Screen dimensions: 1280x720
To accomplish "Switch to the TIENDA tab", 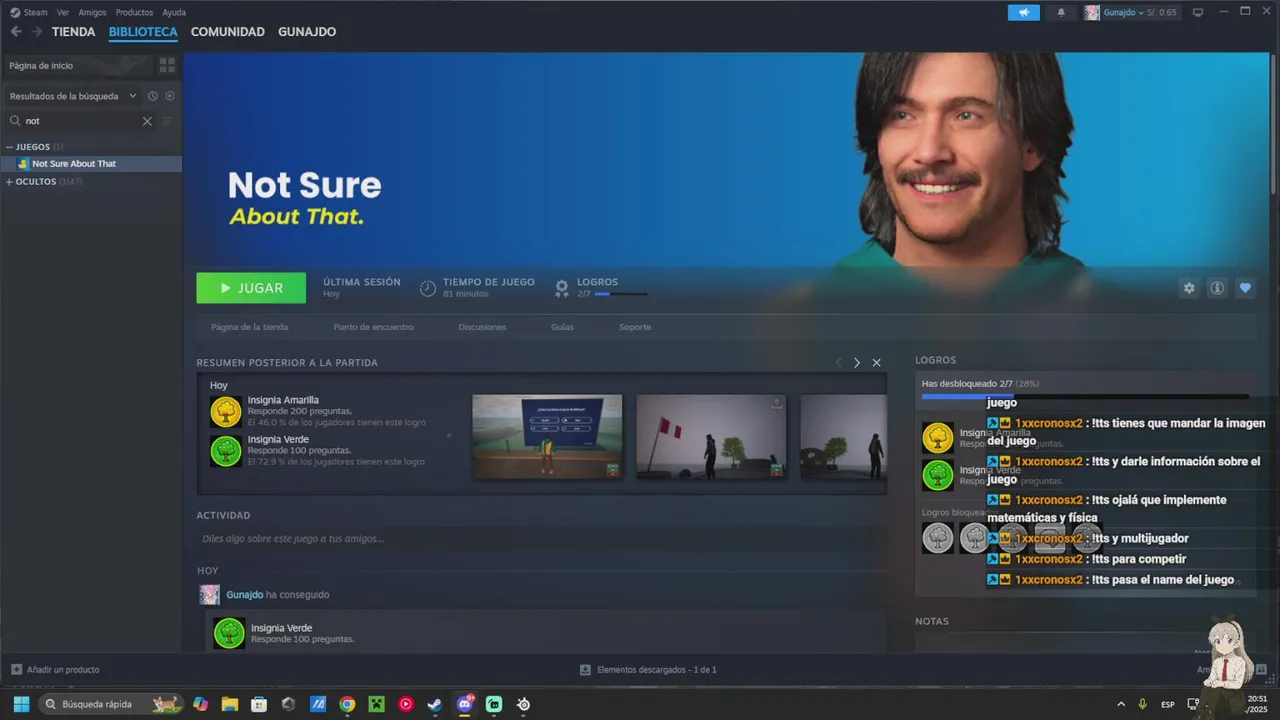I will pos(73,32).
